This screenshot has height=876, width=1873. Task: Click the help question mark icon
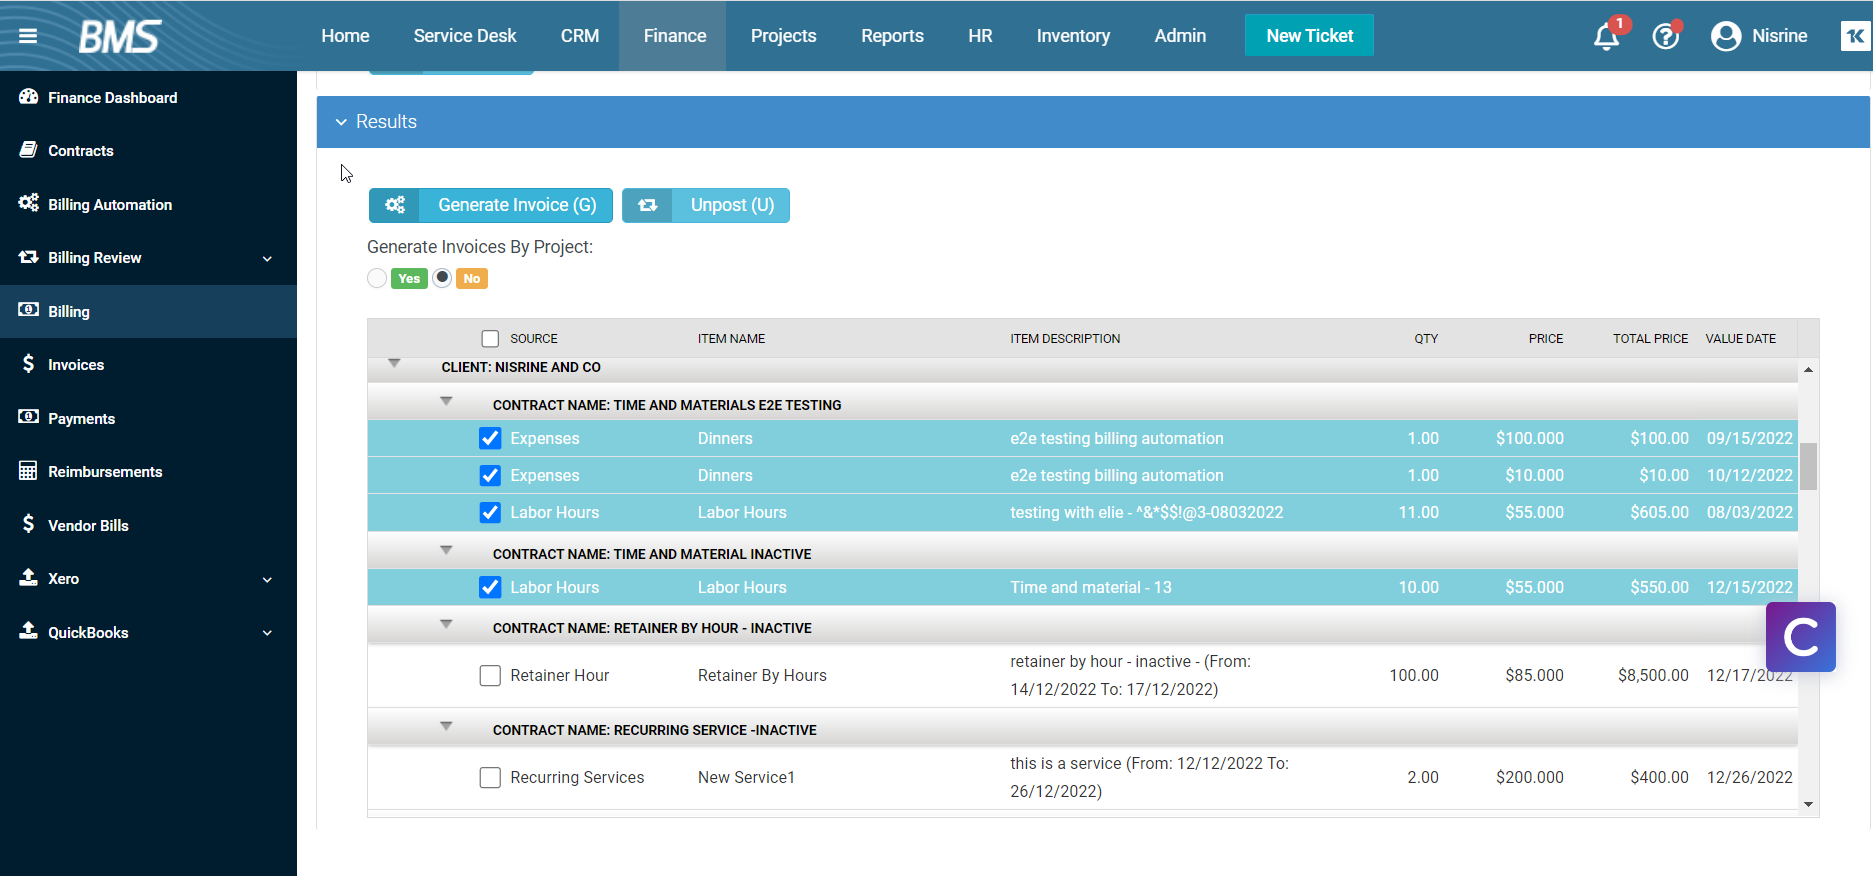[1665, 37]
